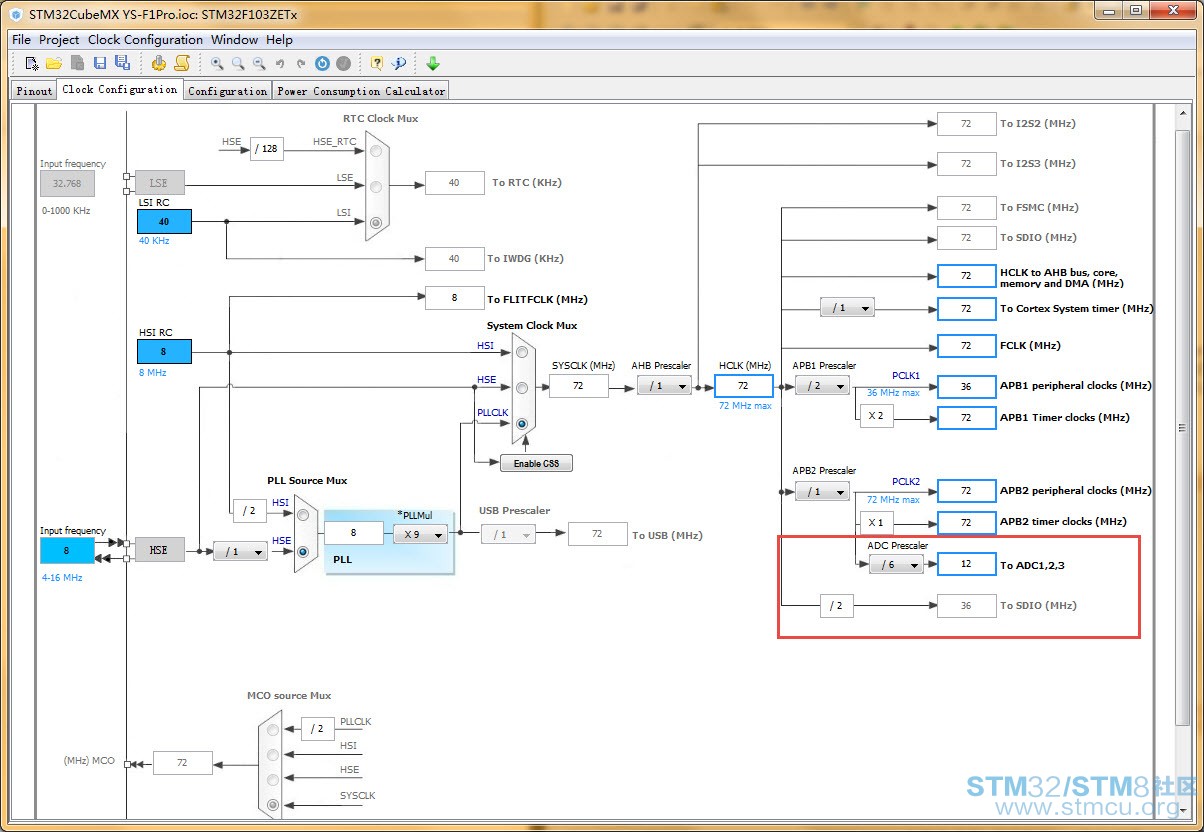Click the HCLK (MHz) value field
1204x832 pixels.
743,386
